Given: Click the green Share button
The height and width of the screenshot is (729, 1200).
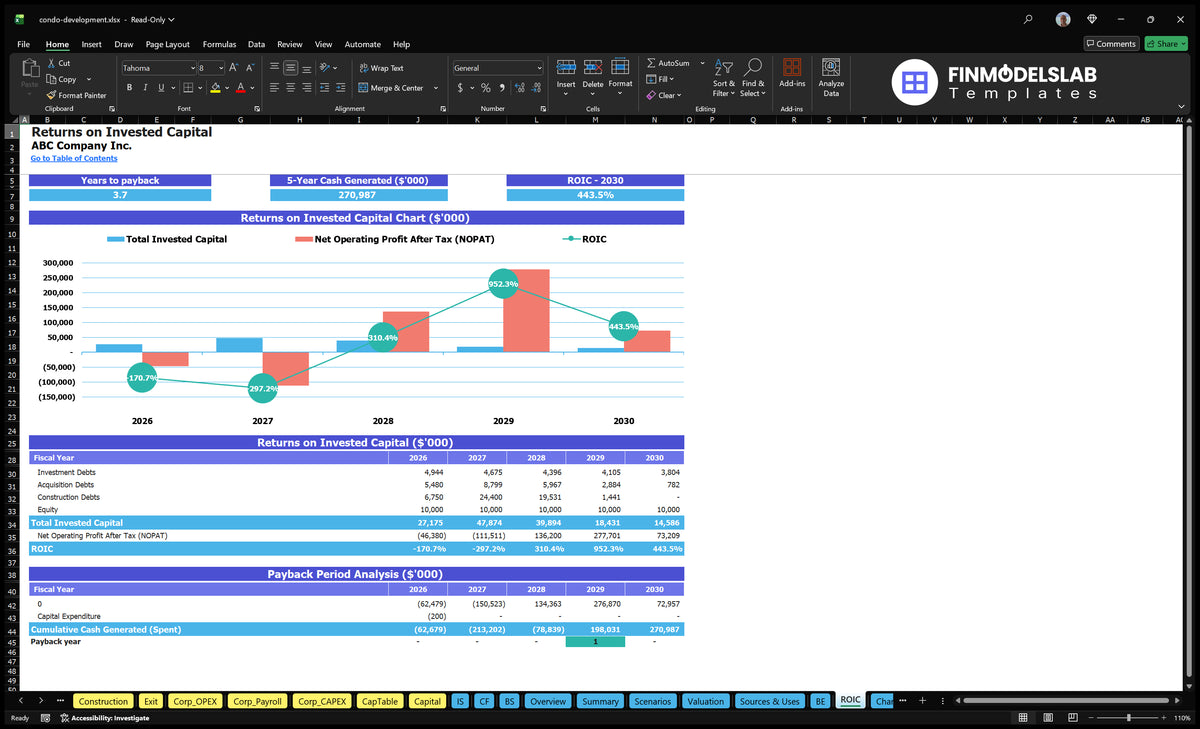Looking at the screenshot, I should [x=1165, y=44].
